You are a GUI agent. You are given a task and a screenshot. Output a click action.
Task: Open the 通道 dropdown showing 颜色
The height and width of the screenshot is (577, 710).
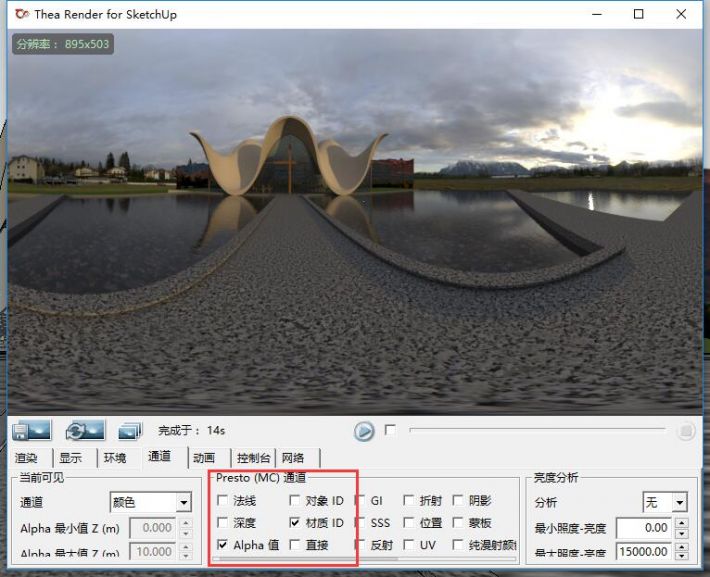pyautogui.click(x=151, y=502)
